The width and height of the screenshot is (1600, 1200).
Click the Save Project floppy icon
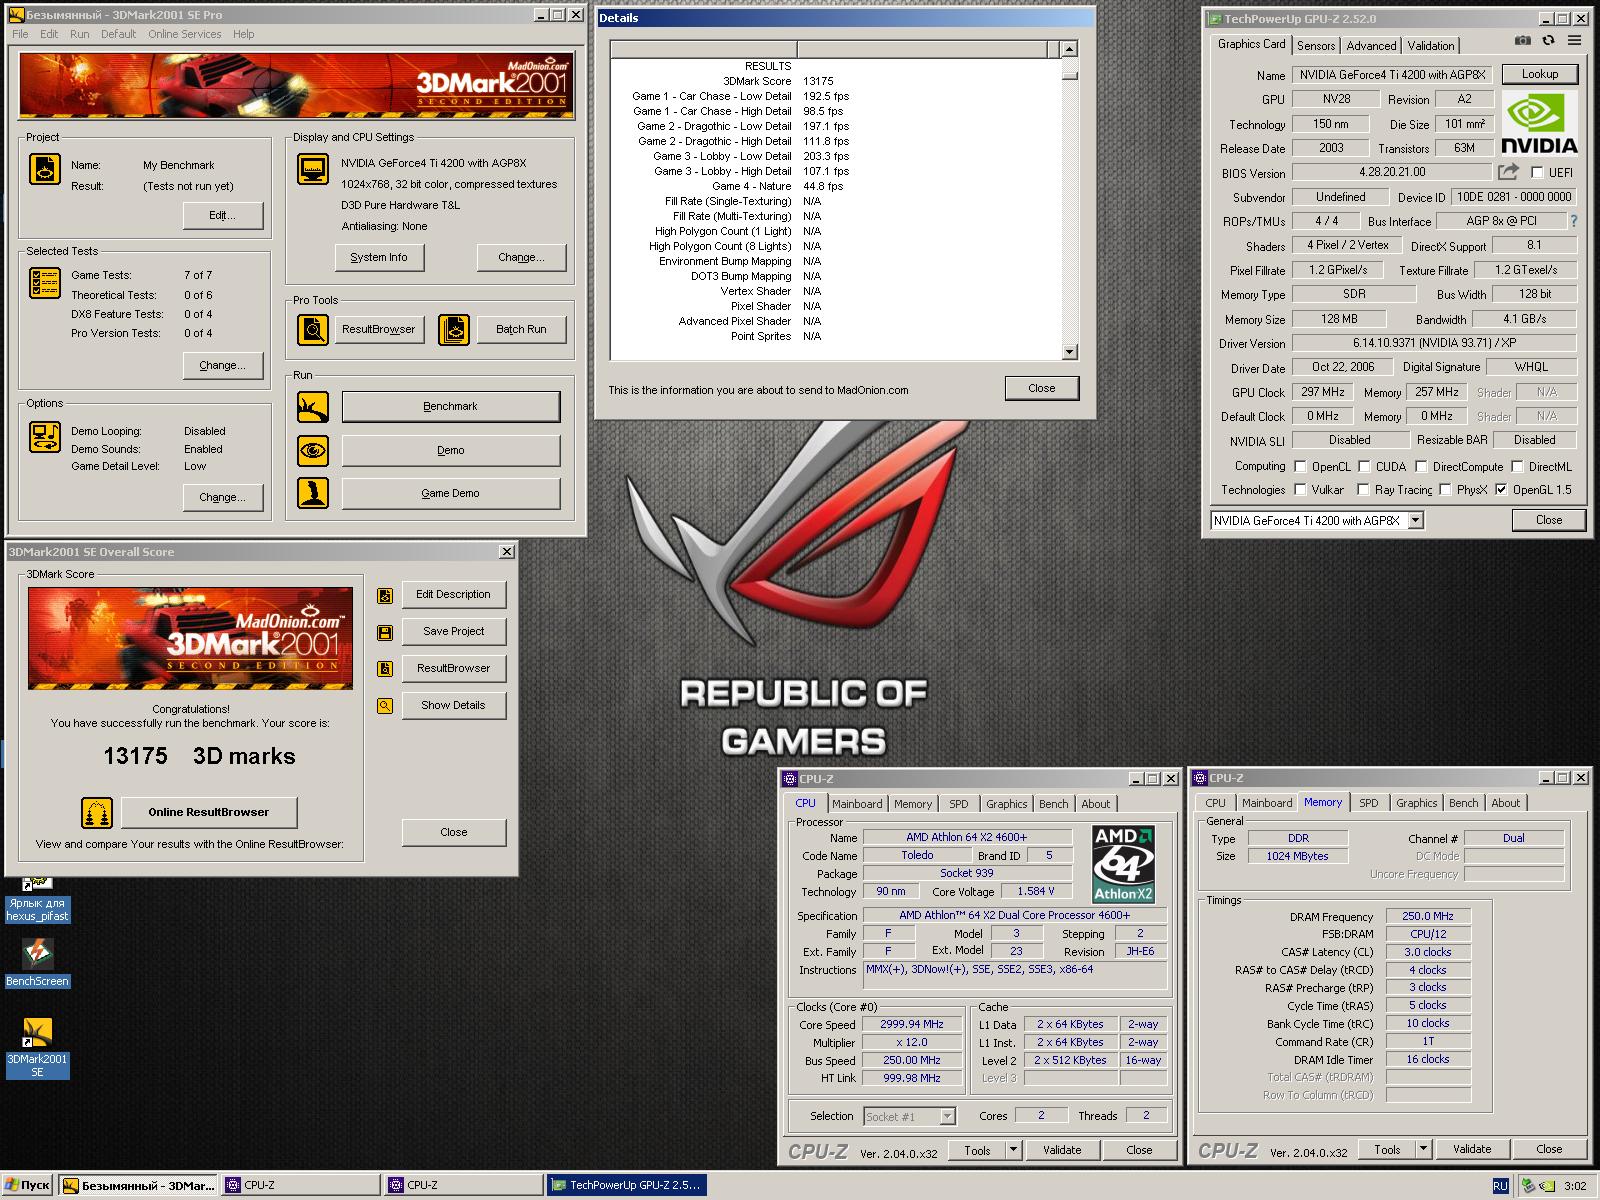(x=385, y=632)
